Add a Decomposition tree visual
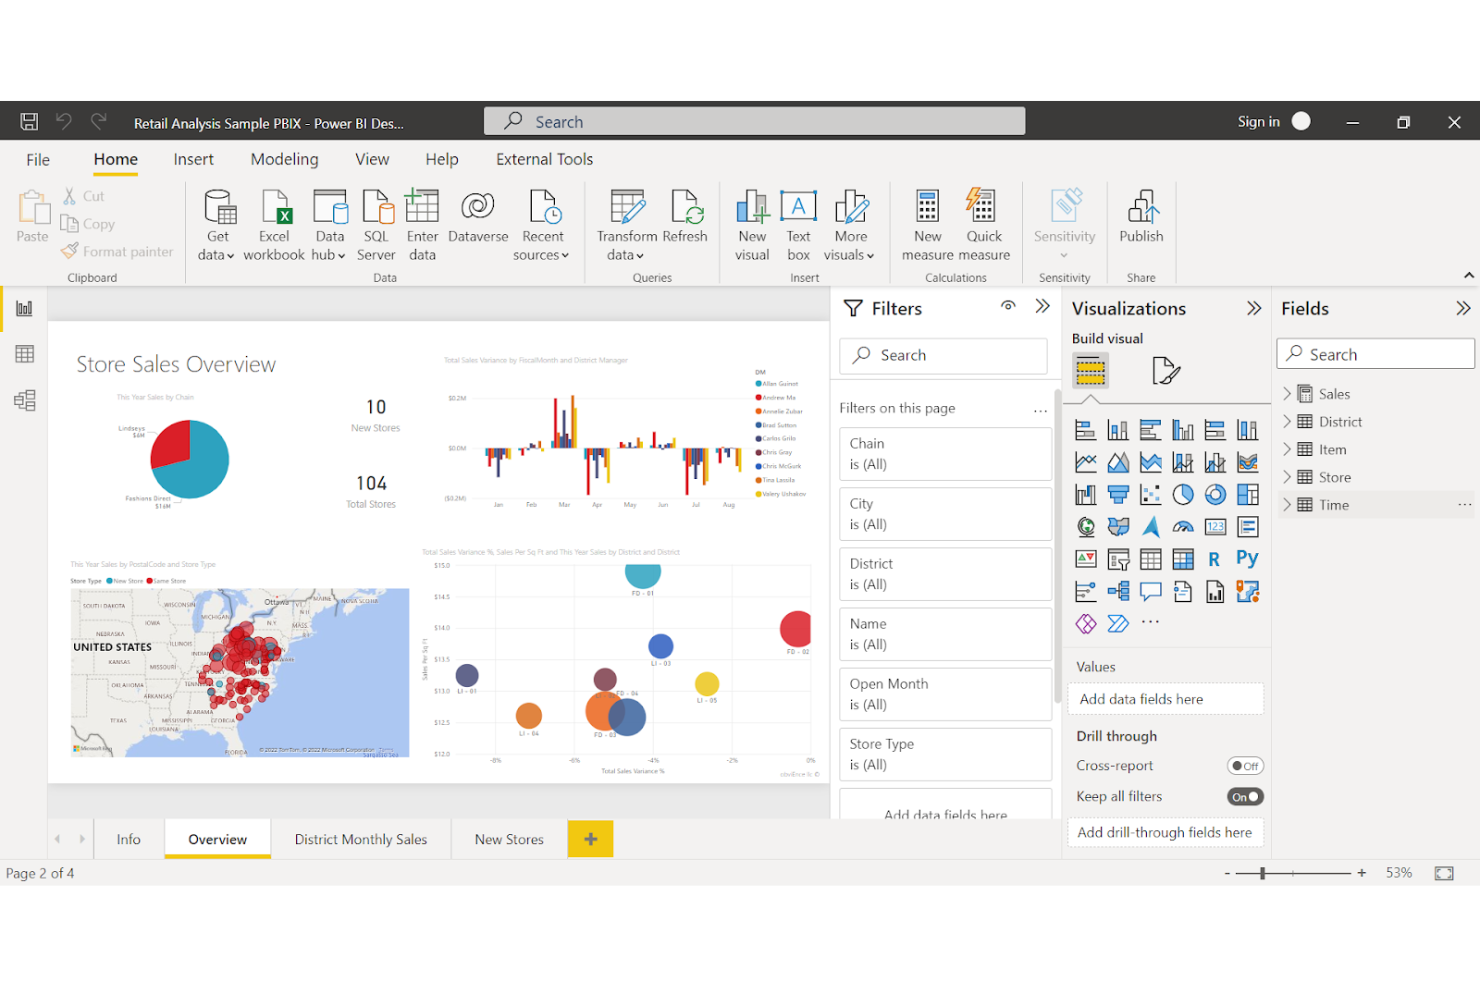Viewport: 1480px width, 987px height. pos(1118,591)
